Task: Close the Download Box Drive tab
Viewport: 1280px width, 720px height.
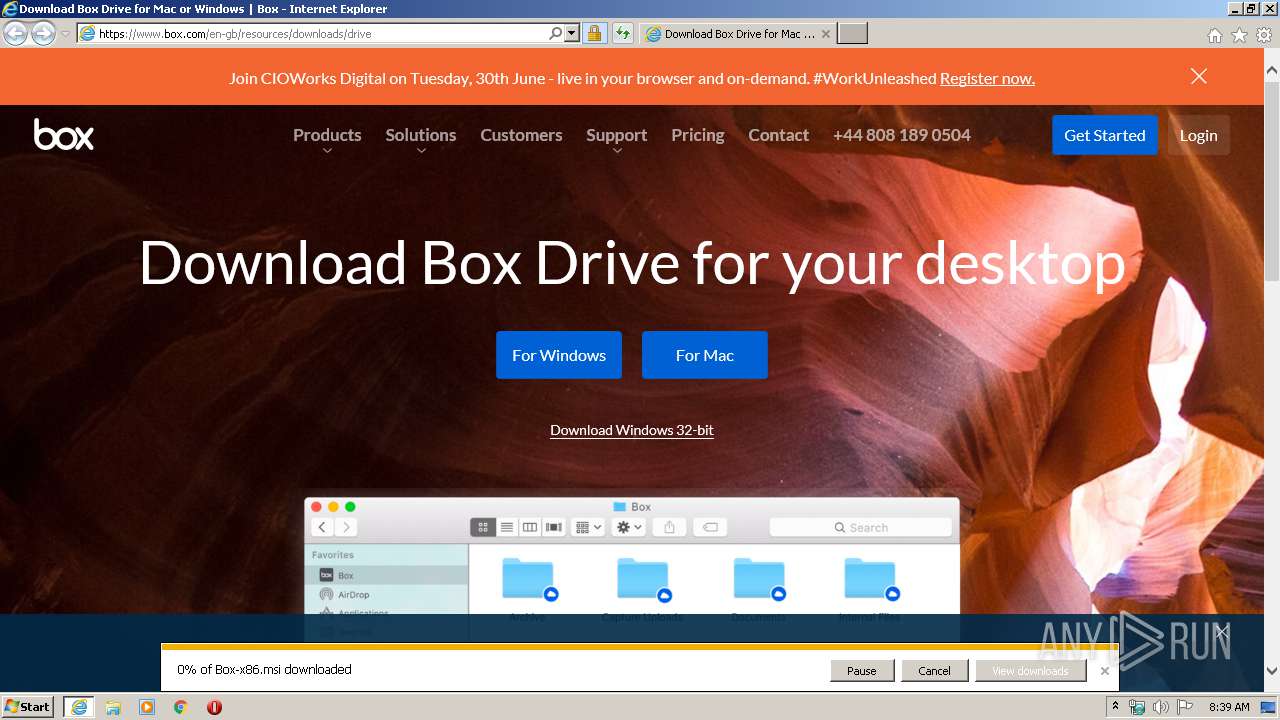Action: (x=826, y=34)
